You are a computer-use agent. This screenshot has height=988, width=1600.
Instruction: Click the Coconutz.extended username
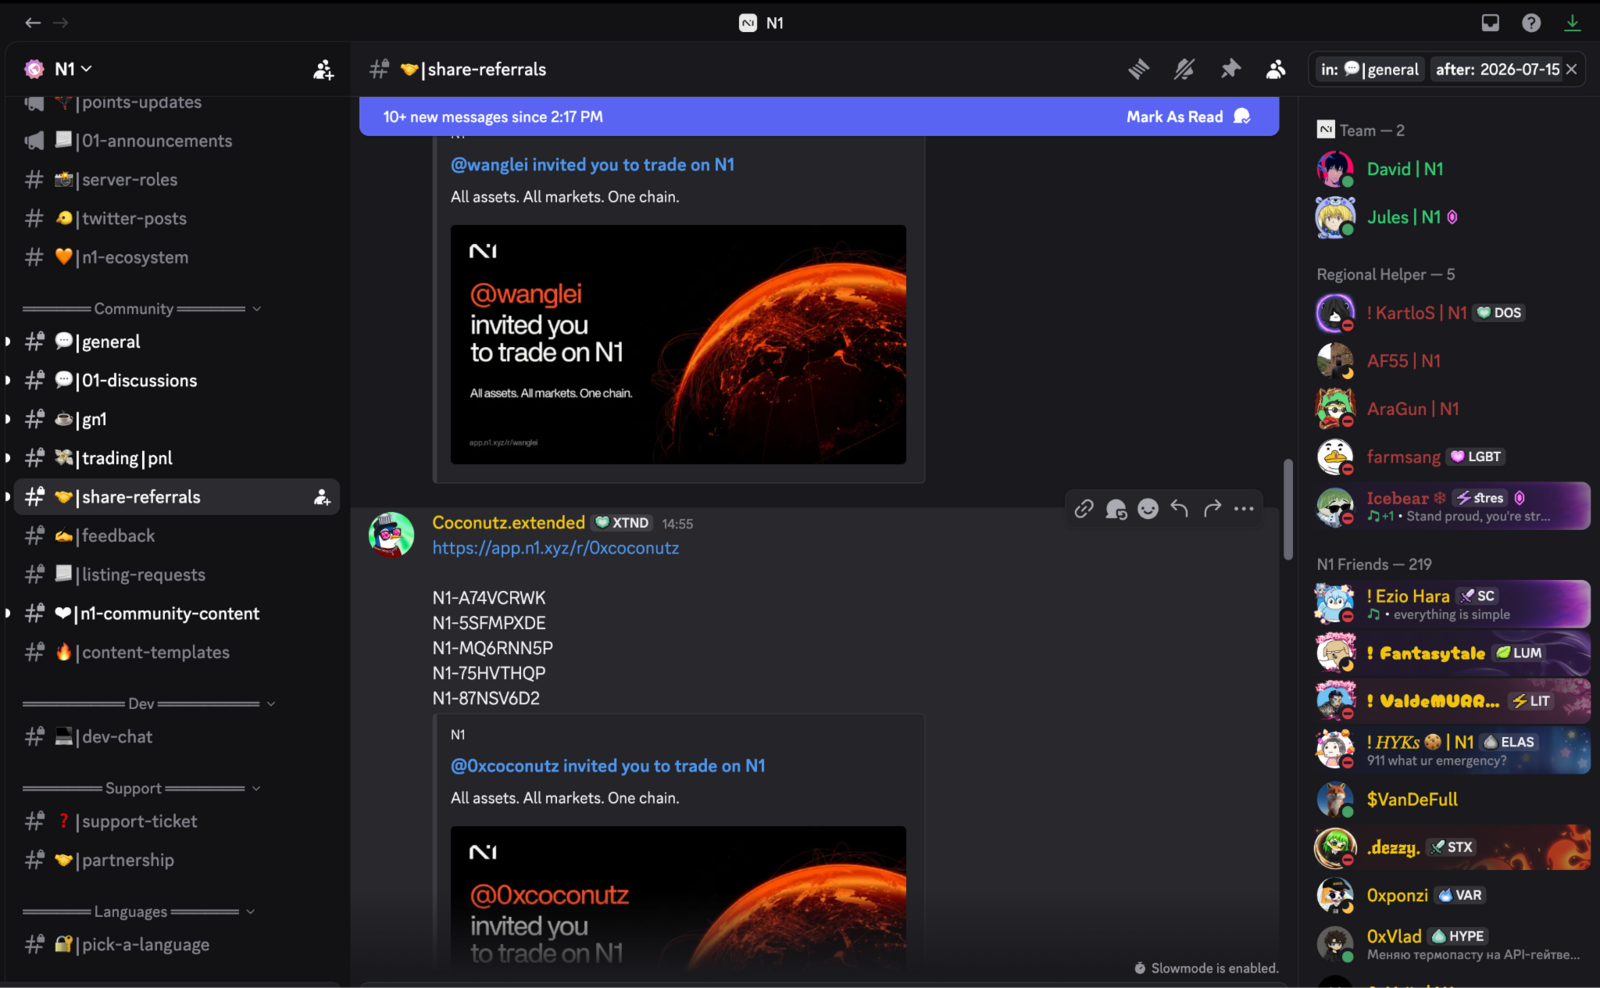(x=508, y=523)
